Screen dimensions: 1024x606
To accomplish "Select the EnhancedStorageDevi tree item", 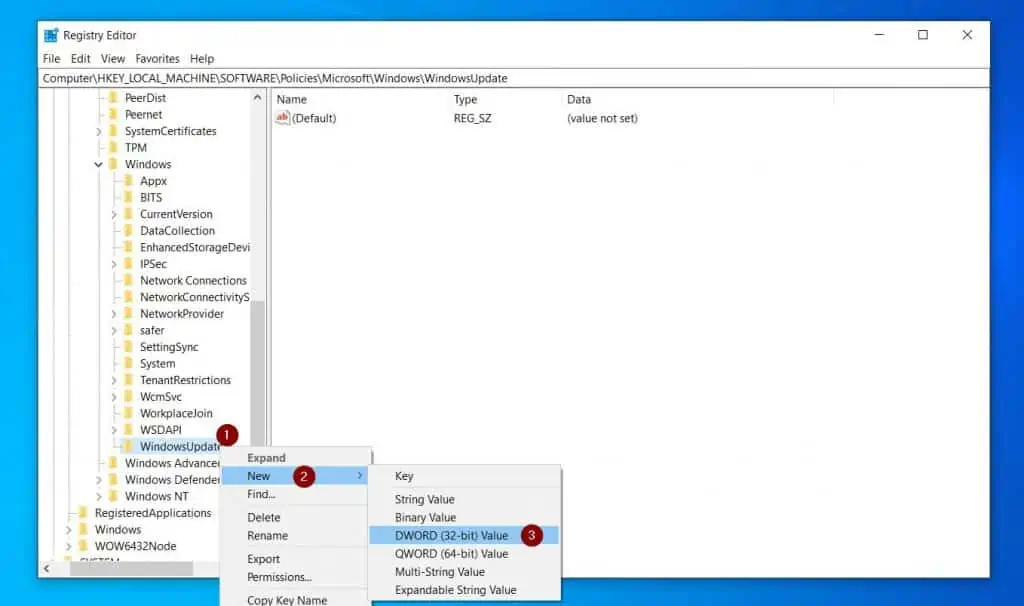I will pos(195,247).
